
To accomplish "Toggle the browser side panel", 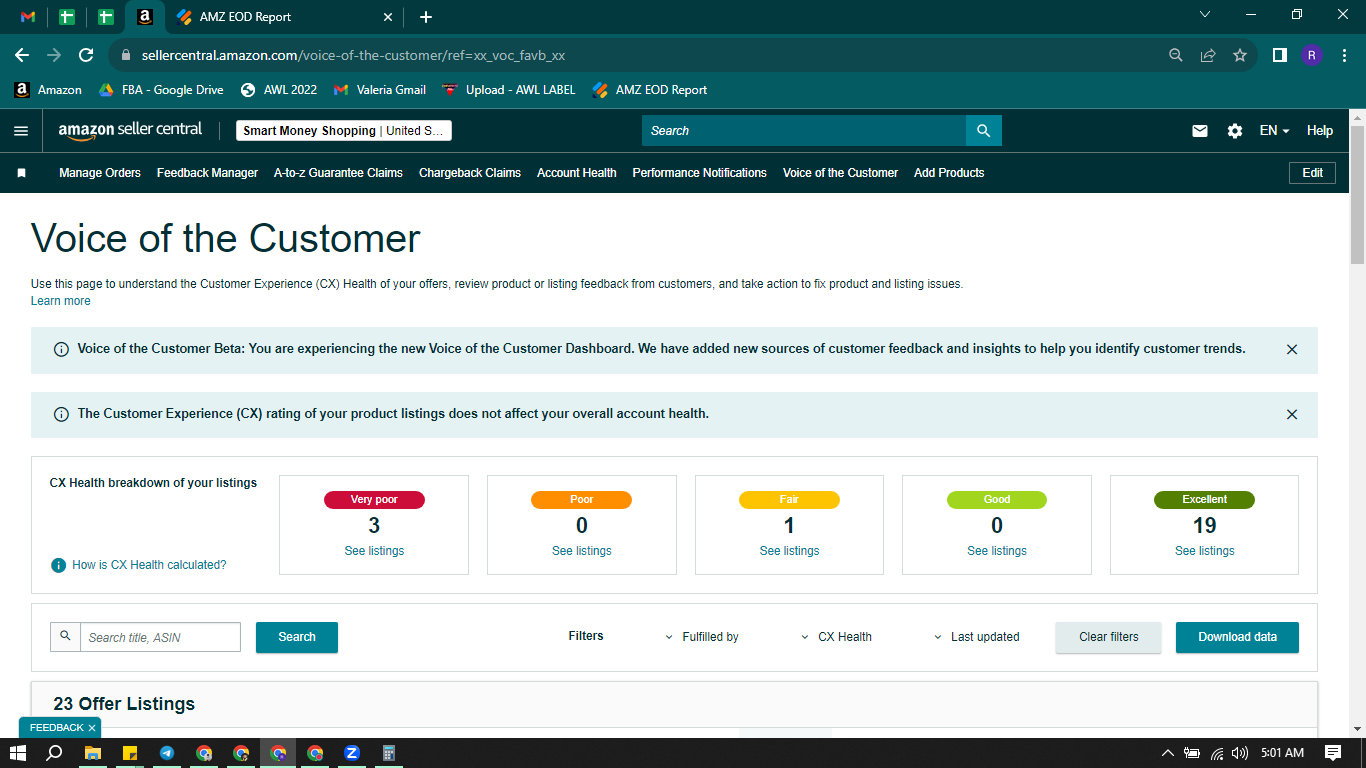I will (x=1279, y=55).
